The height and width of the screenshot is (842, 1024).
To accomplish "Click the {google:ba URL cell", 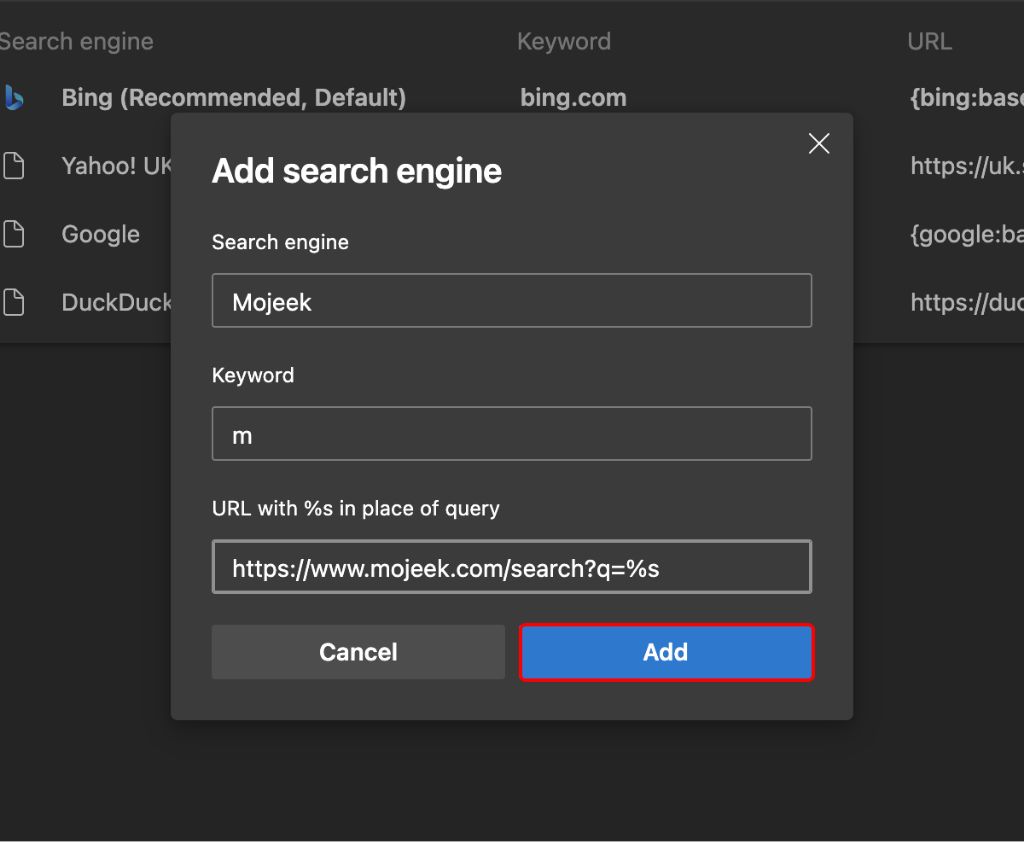I will [967, 235].
